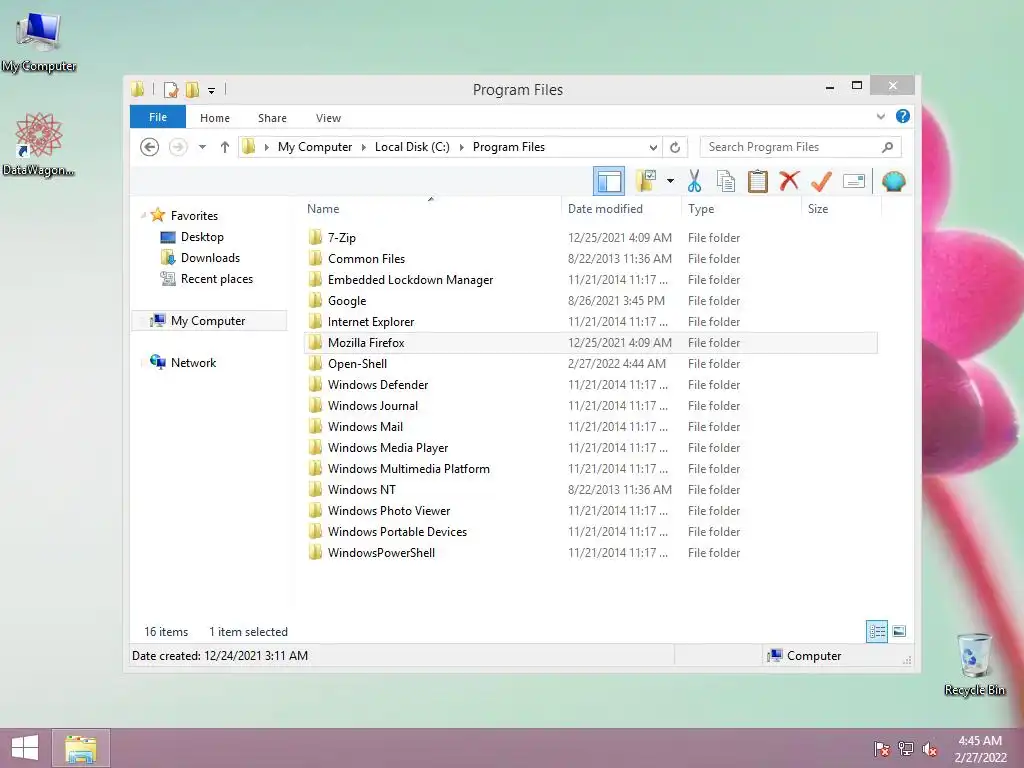Screen dimensions: 1024x768
Task: Select the Mozilla Firefox folder
Action: click(x=591, y=343)
